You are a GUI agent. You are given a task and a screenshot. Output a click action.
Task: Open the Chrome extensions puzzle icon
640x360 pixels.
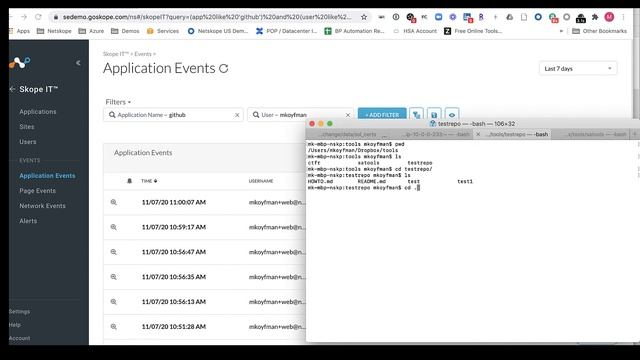tap(595, 17)
